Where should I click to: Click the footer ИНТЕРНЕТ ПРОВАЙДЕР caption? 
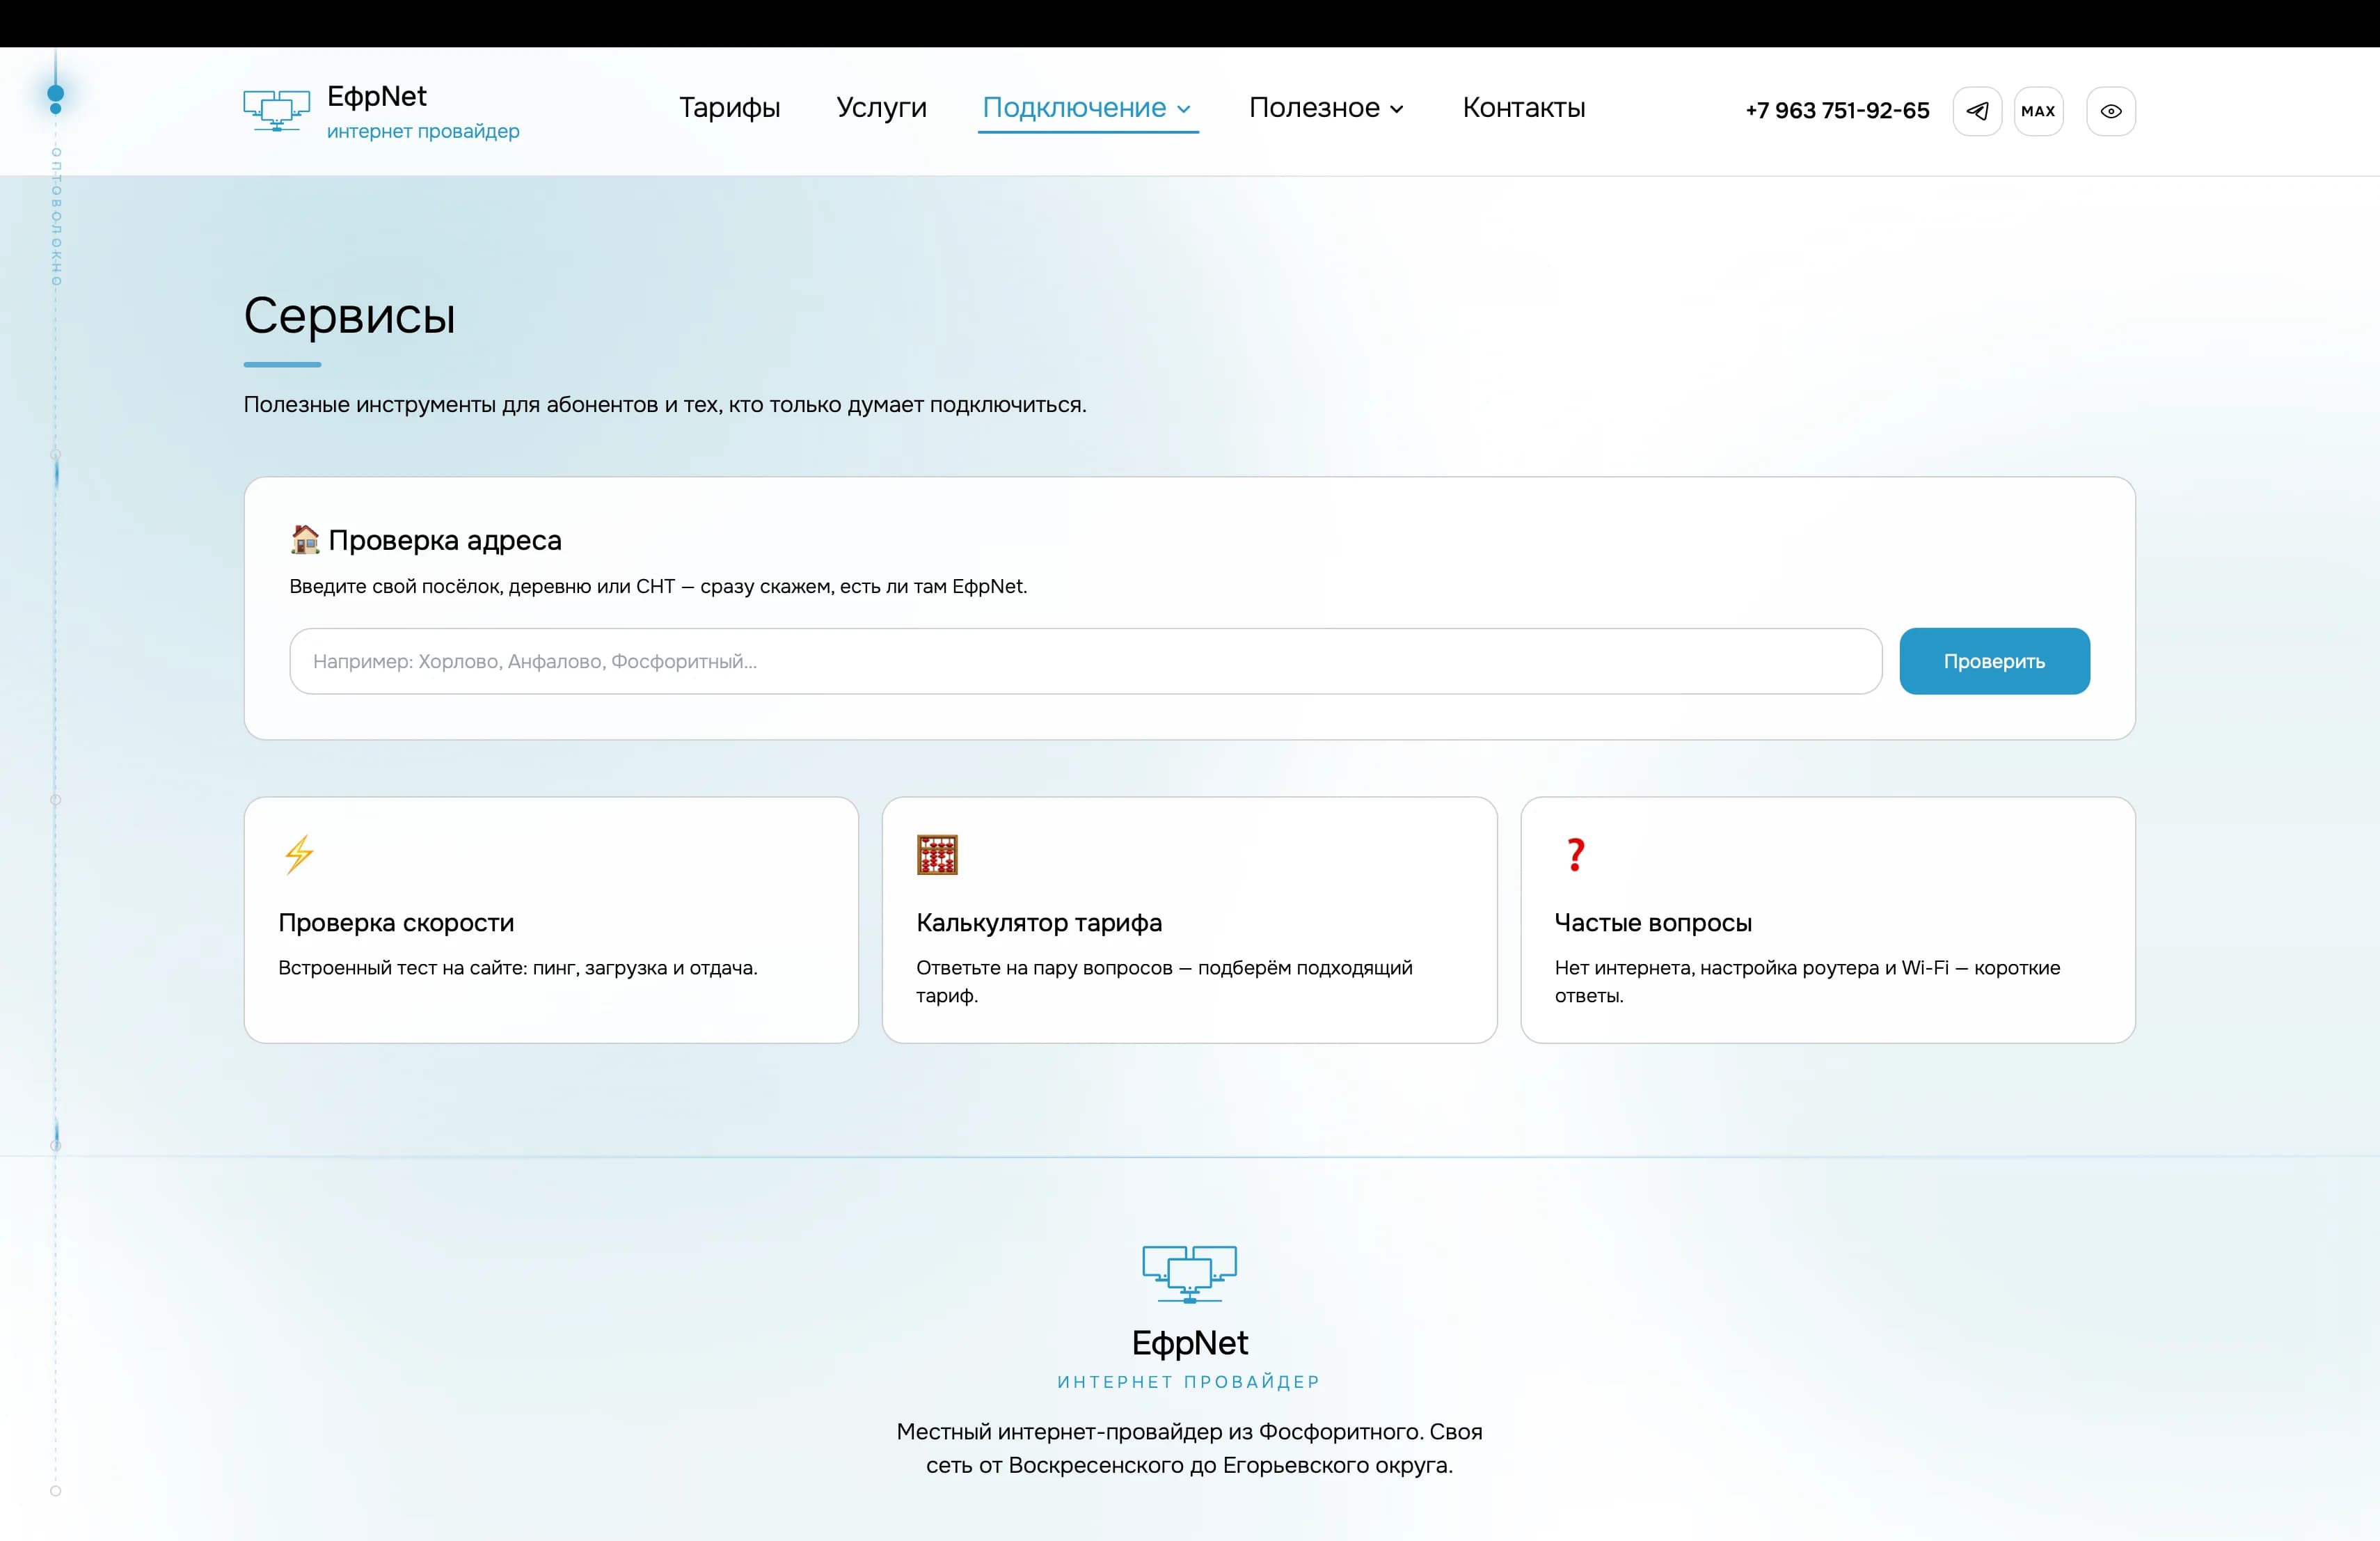(1190, 1381)
